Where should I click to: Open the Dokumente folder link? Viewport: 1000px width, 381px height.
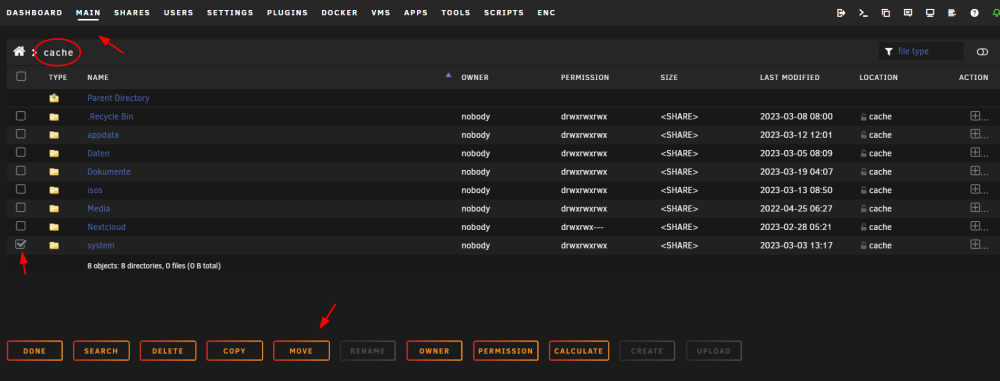[109, 172]
